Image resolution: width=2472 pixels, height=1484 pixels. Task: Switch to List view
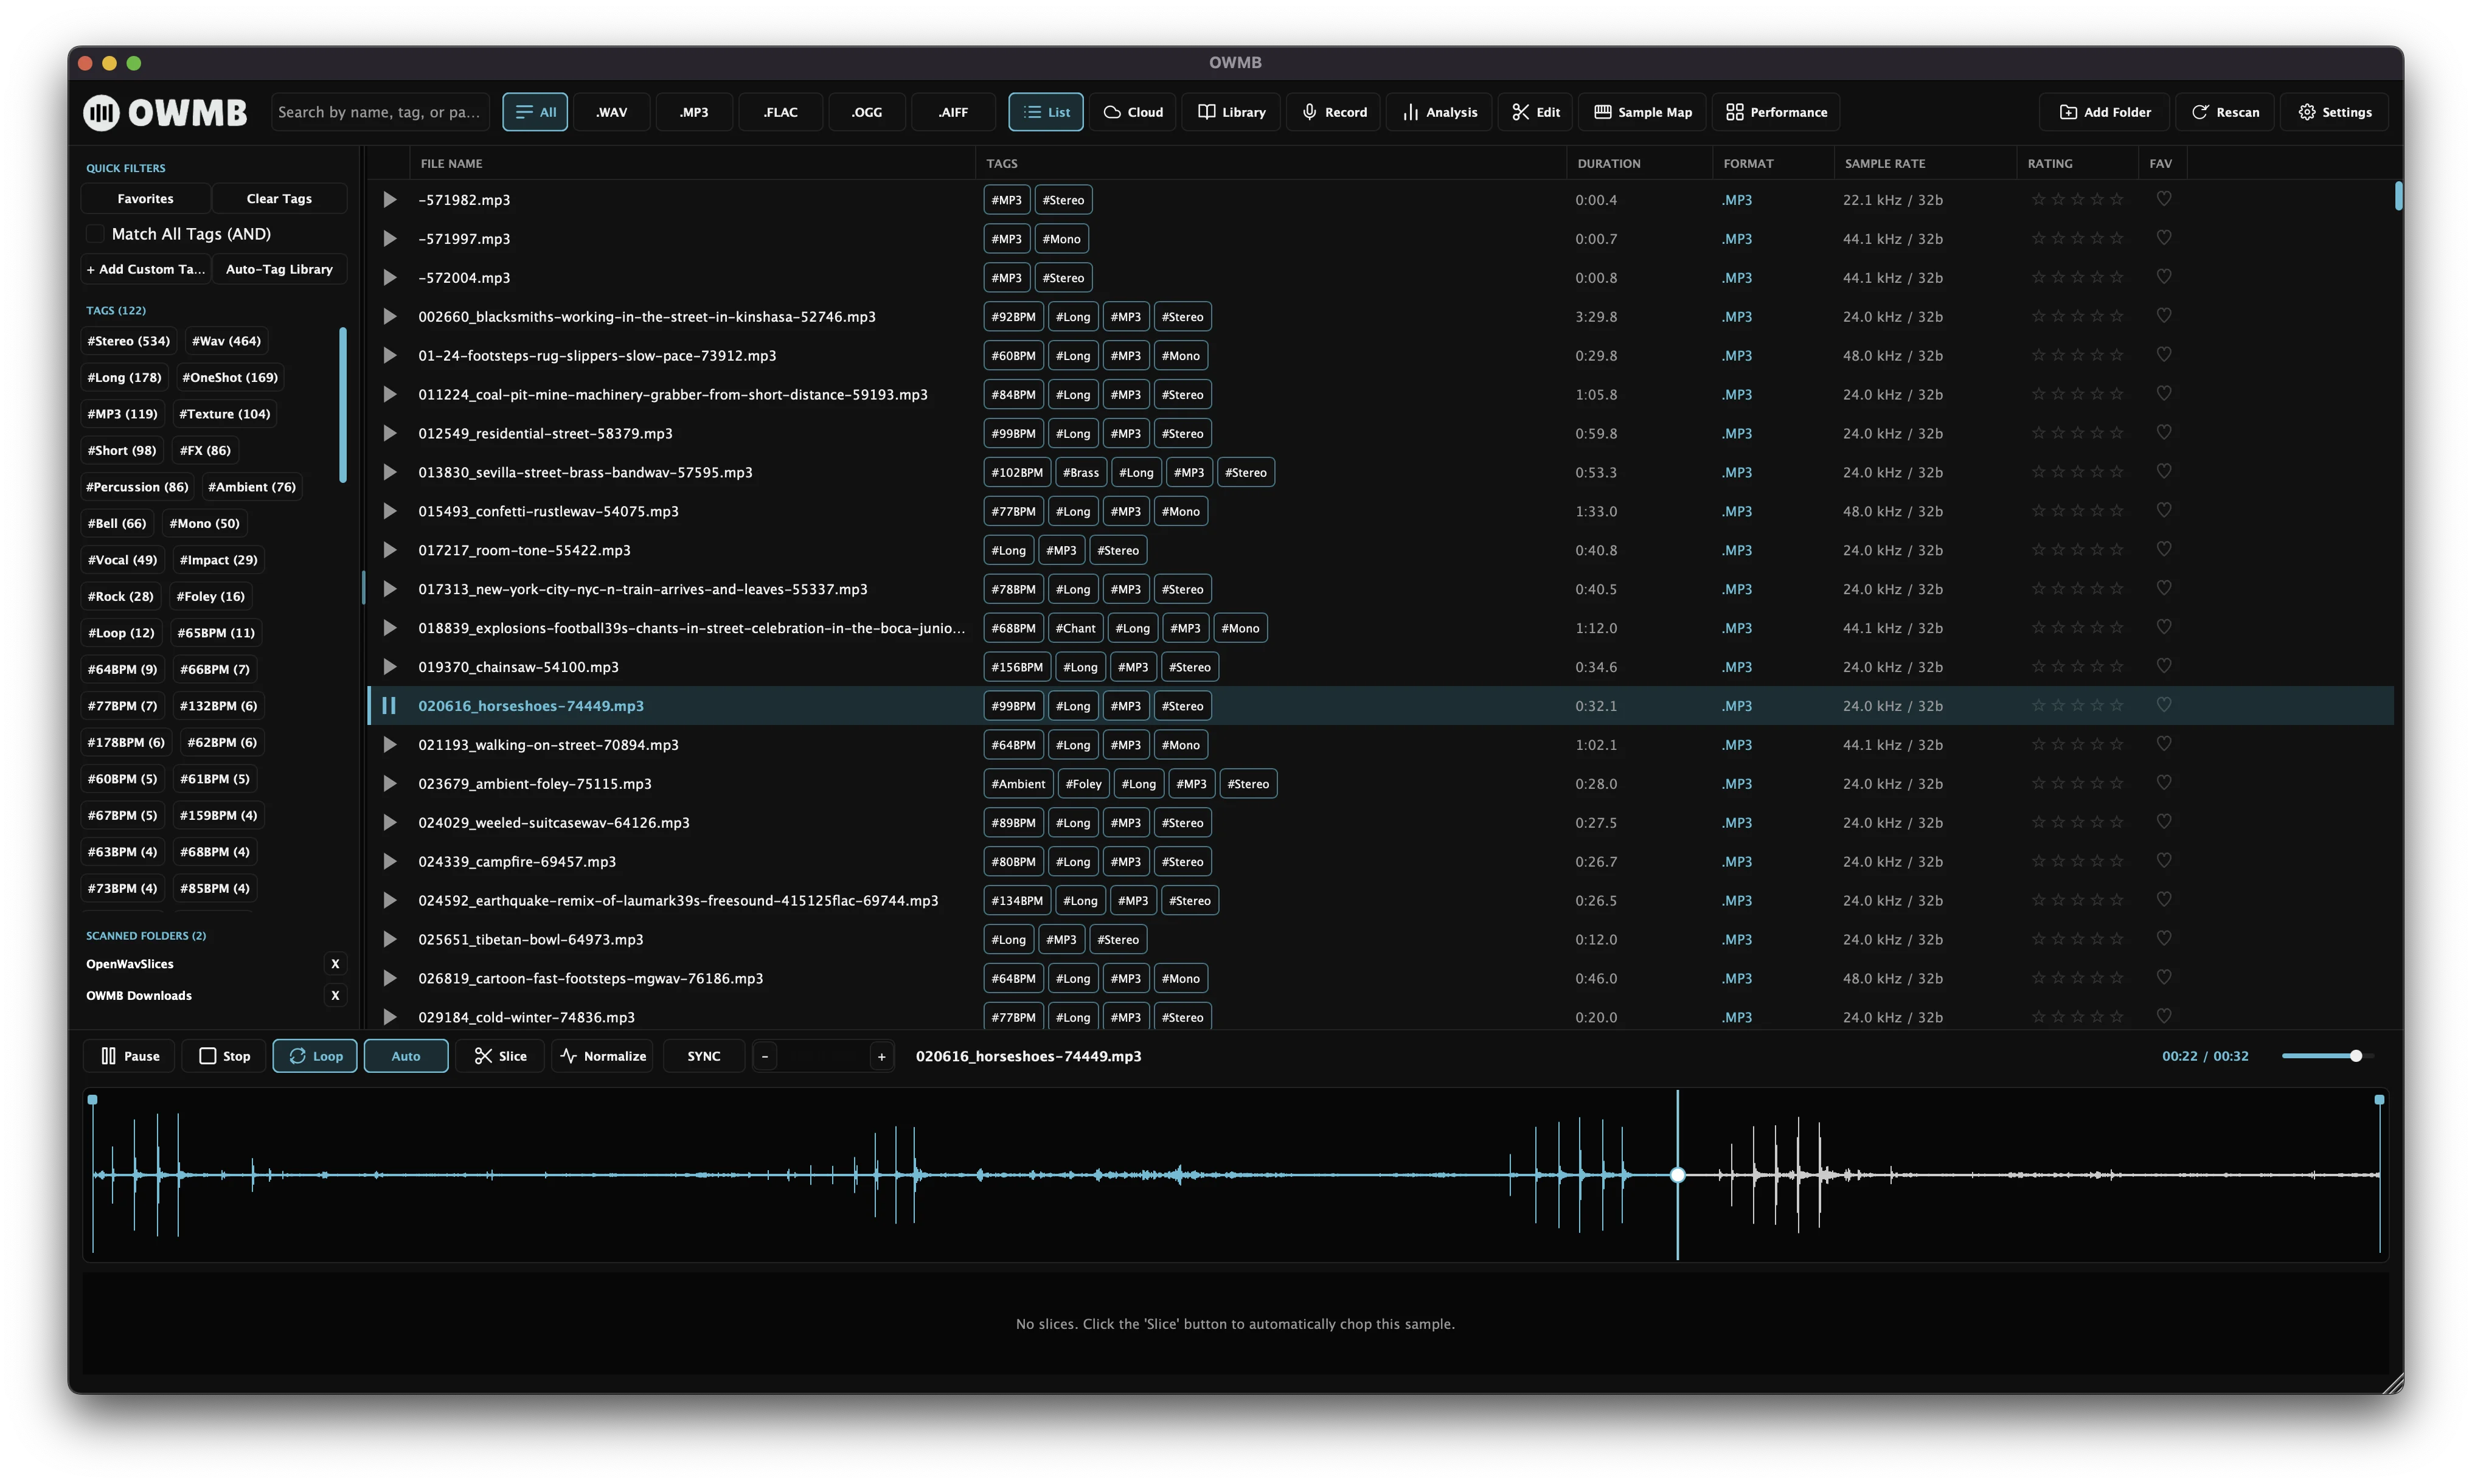click(x=1046, y=112)
